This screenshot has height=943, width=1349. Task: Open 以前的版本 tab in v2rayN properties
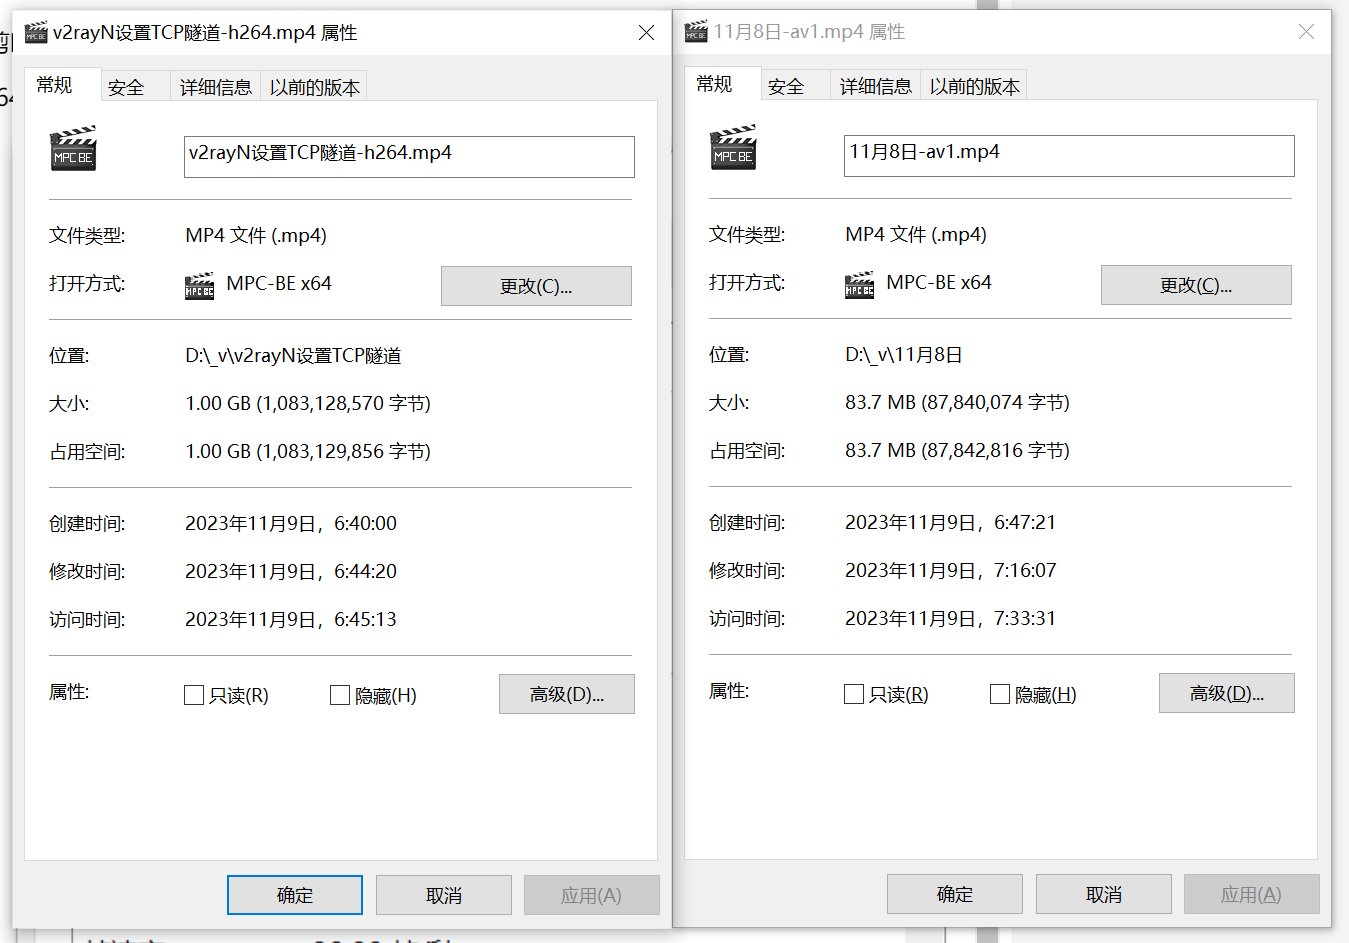click(x=314, y=88)
